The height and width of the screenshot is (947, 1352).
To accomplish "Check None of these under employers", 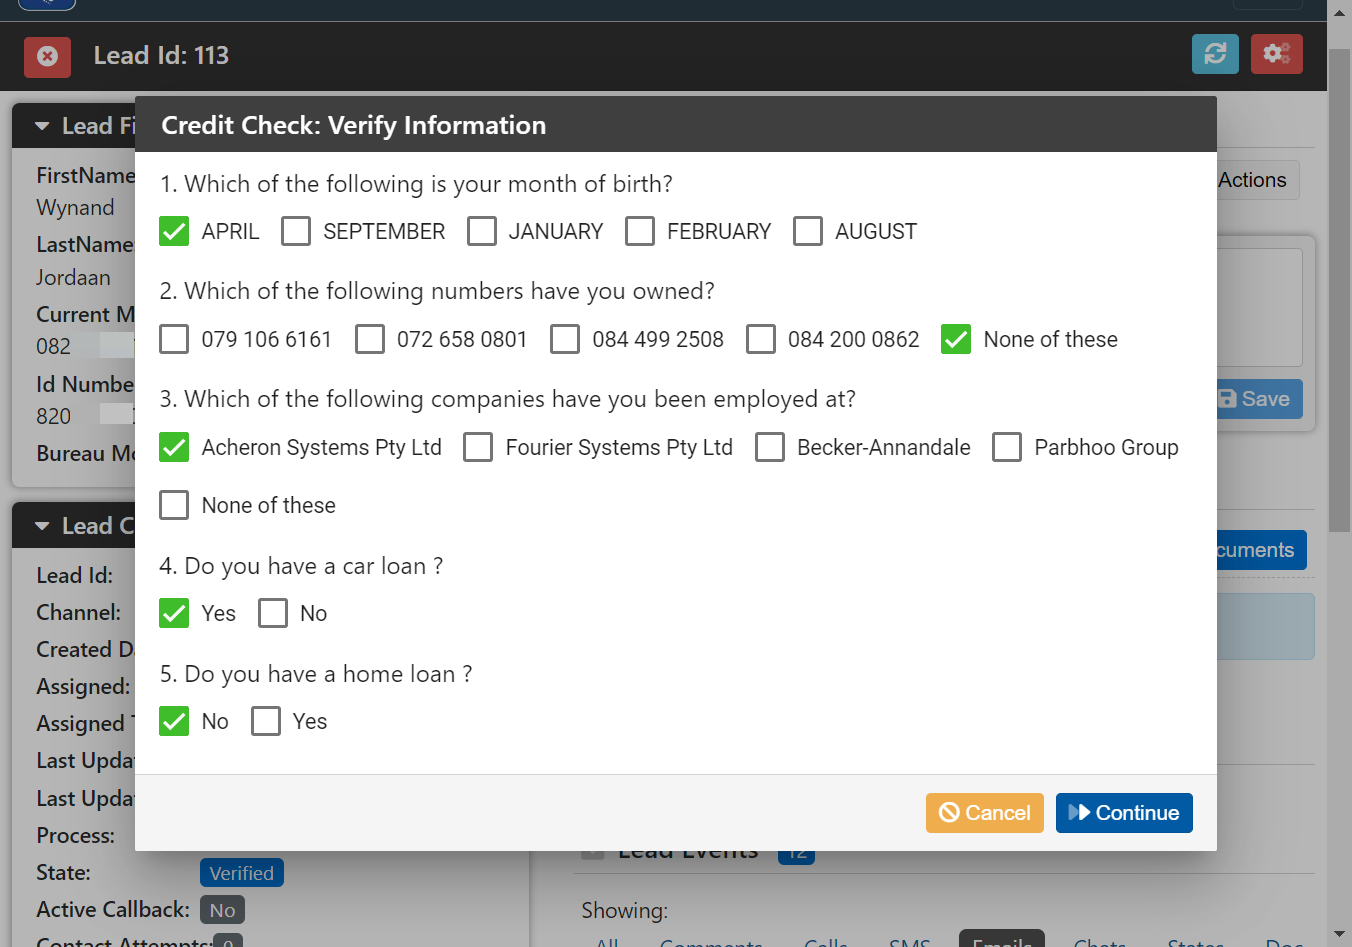I will pyautogui.click(x=174, y=505).
